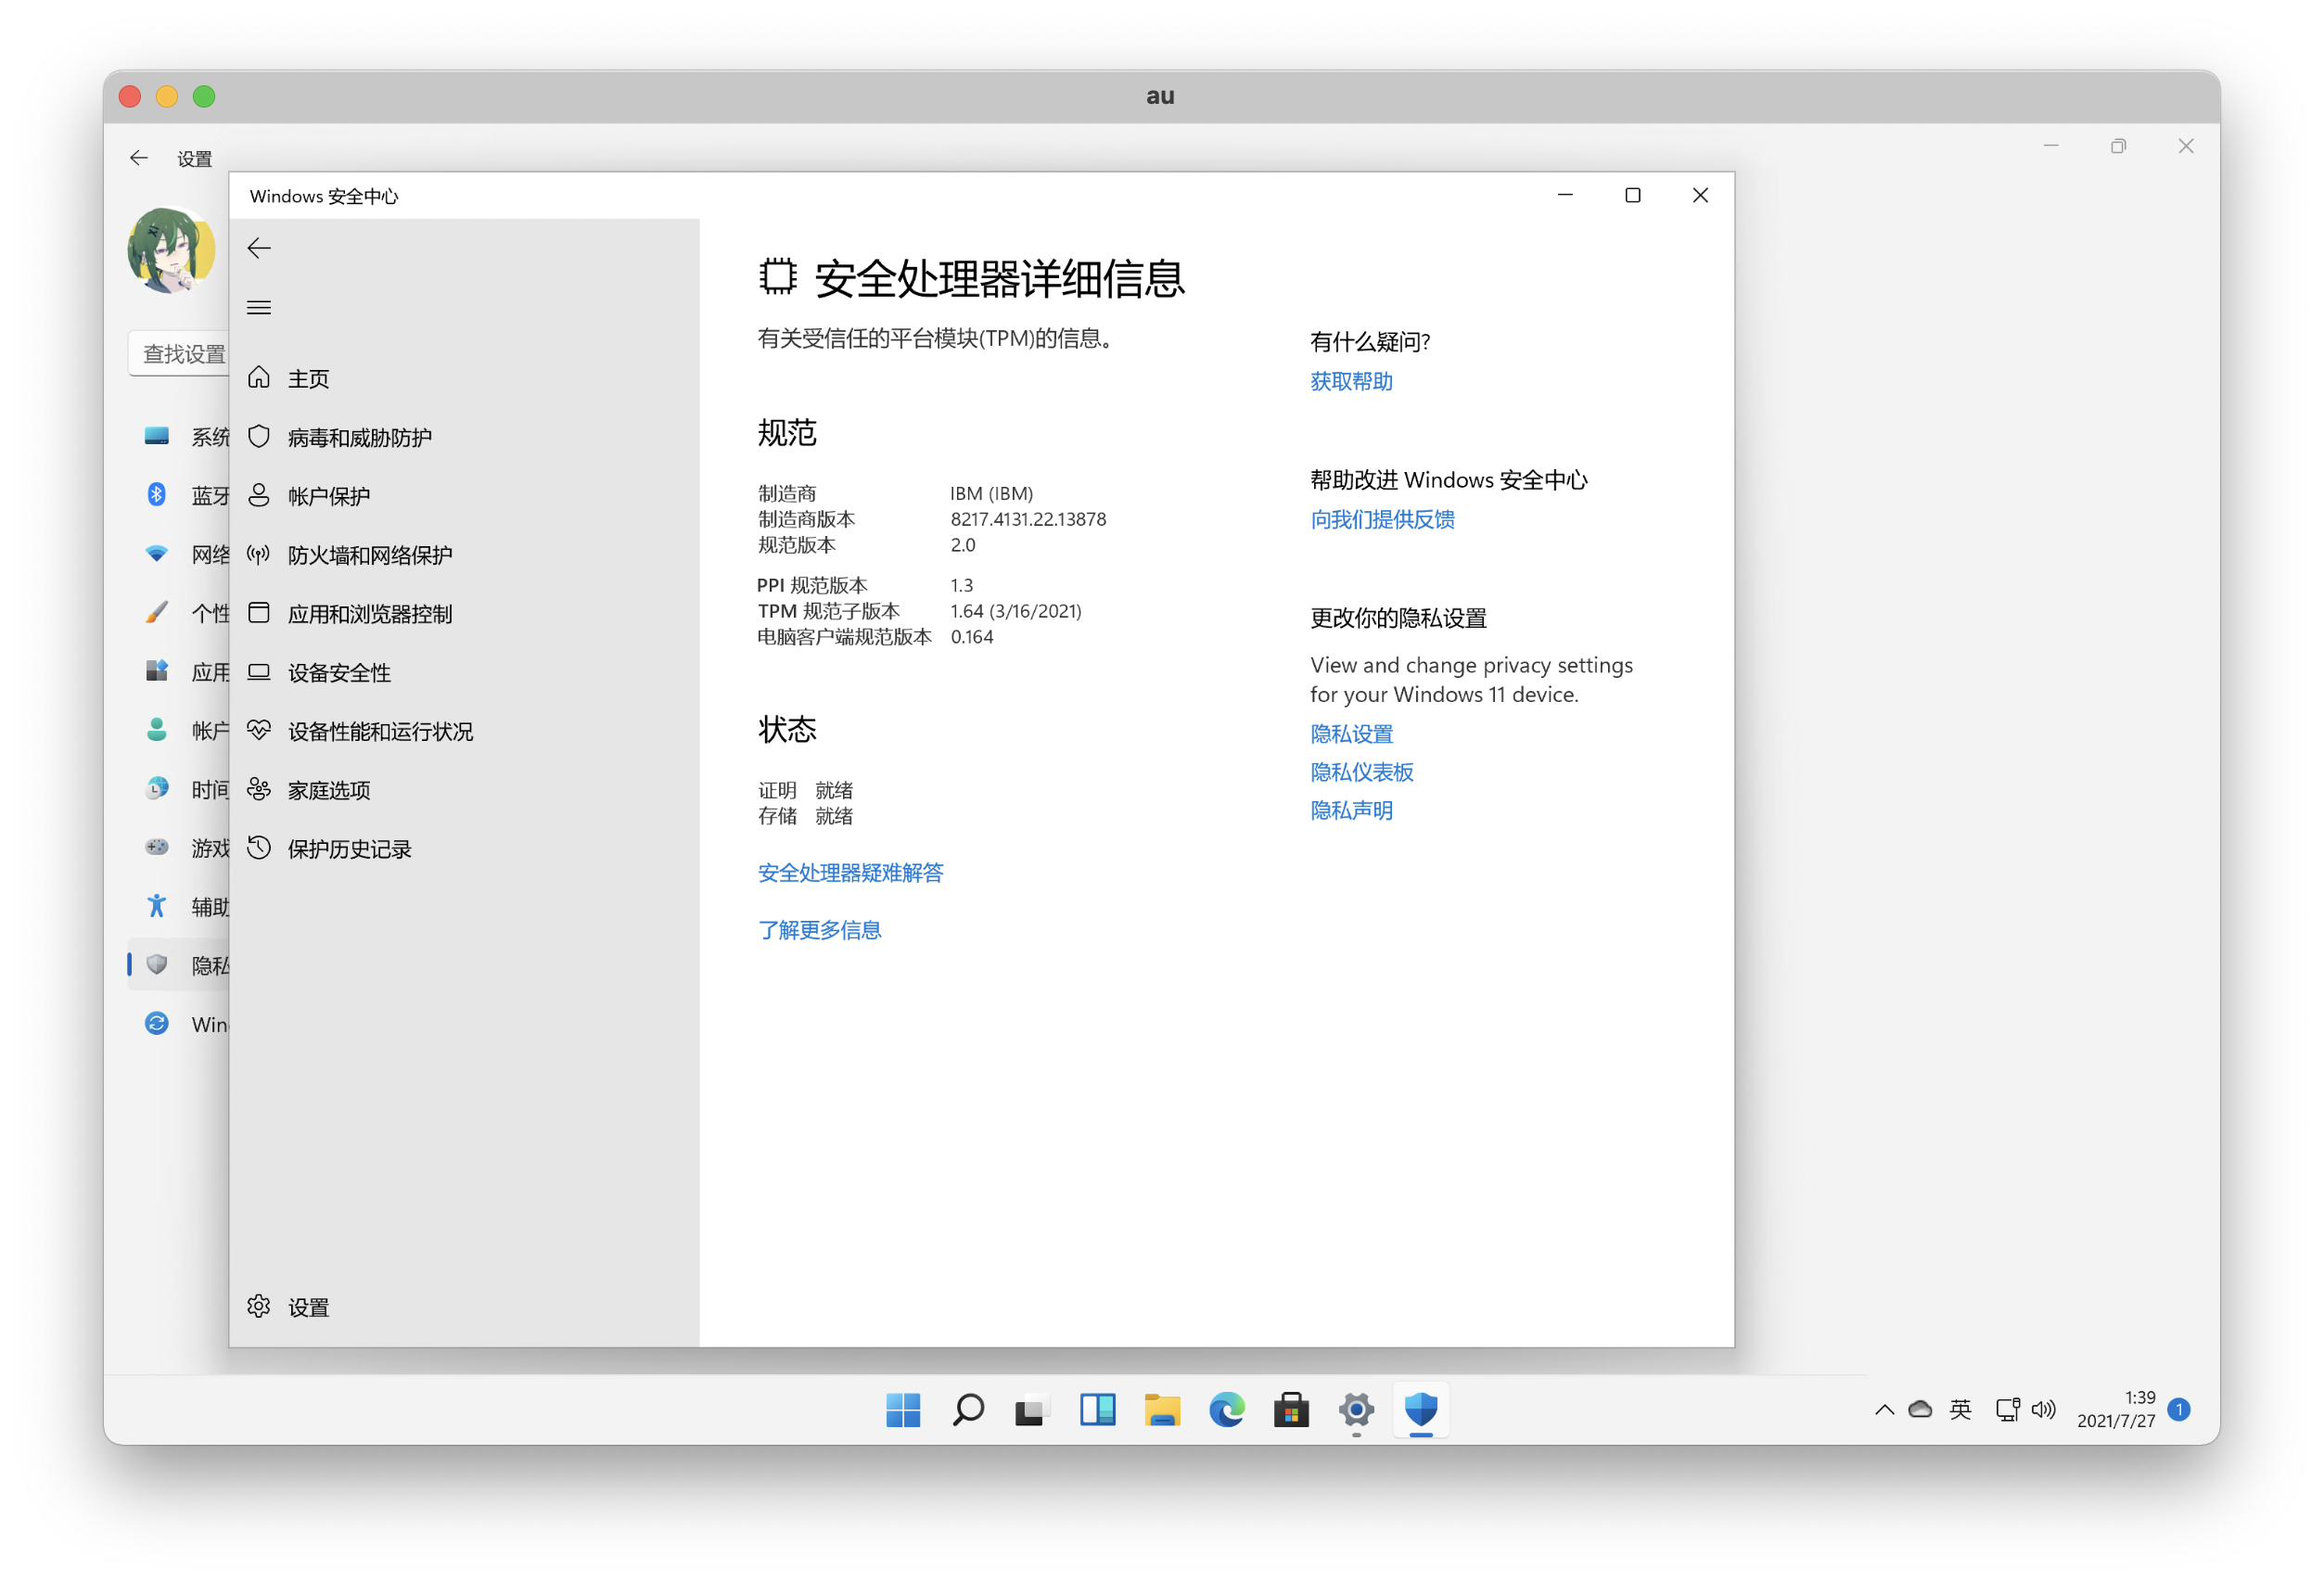Open 防火墙和网络保护
This screenshot has height=1582, width=2324.
click(368, 554)
